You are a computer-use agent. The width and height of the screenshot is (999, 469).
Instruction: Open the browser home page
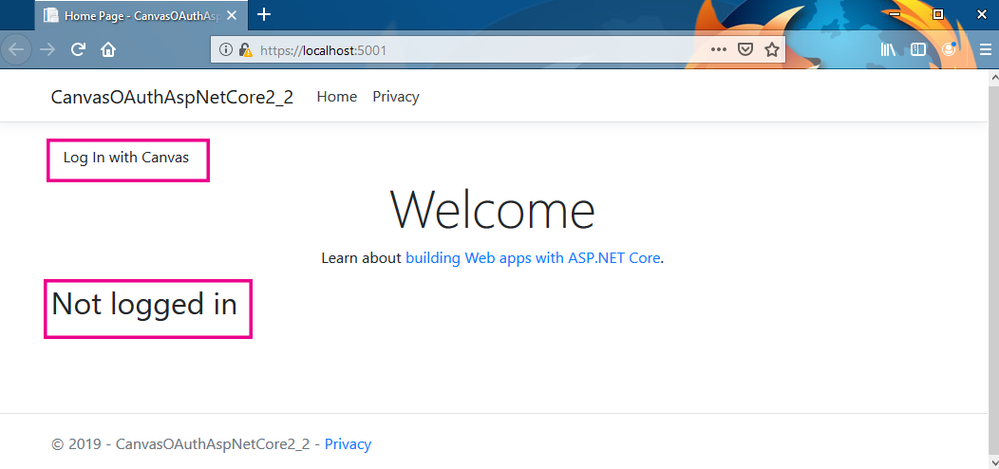(108, 50)
